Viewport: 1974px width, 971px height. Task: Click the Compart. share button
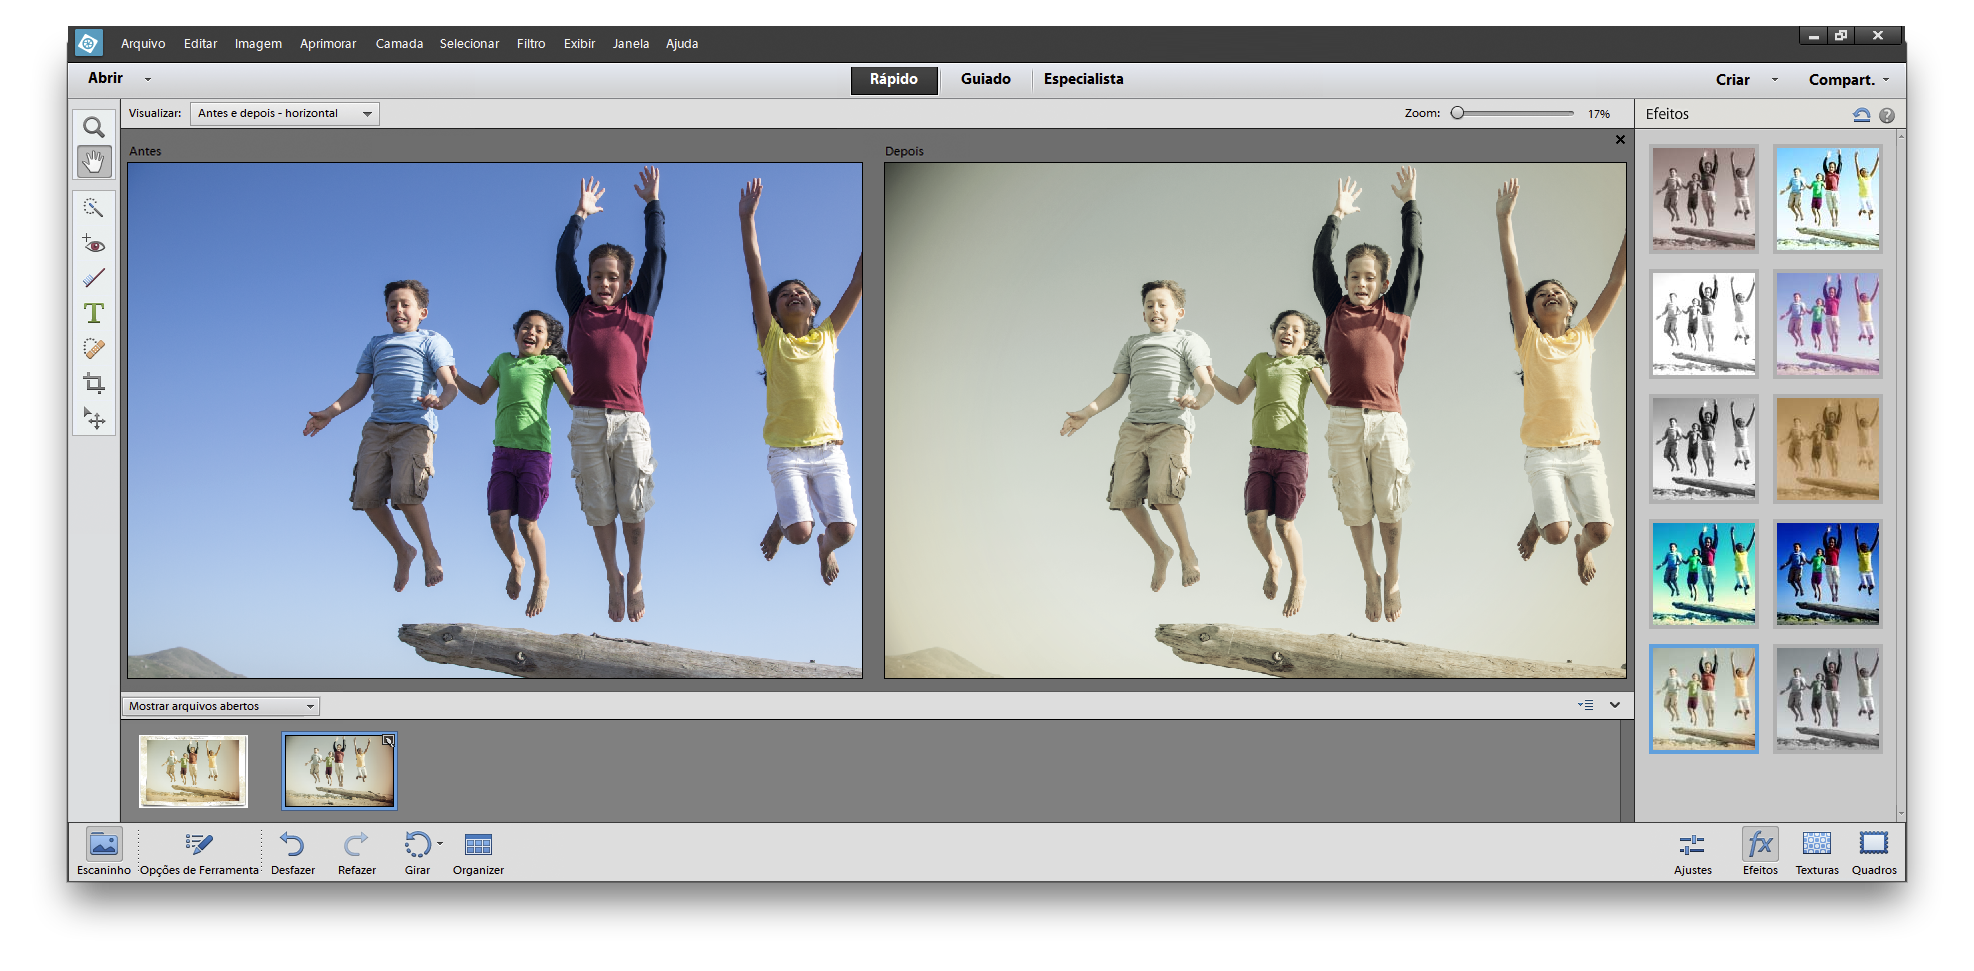coord(1841,80)
